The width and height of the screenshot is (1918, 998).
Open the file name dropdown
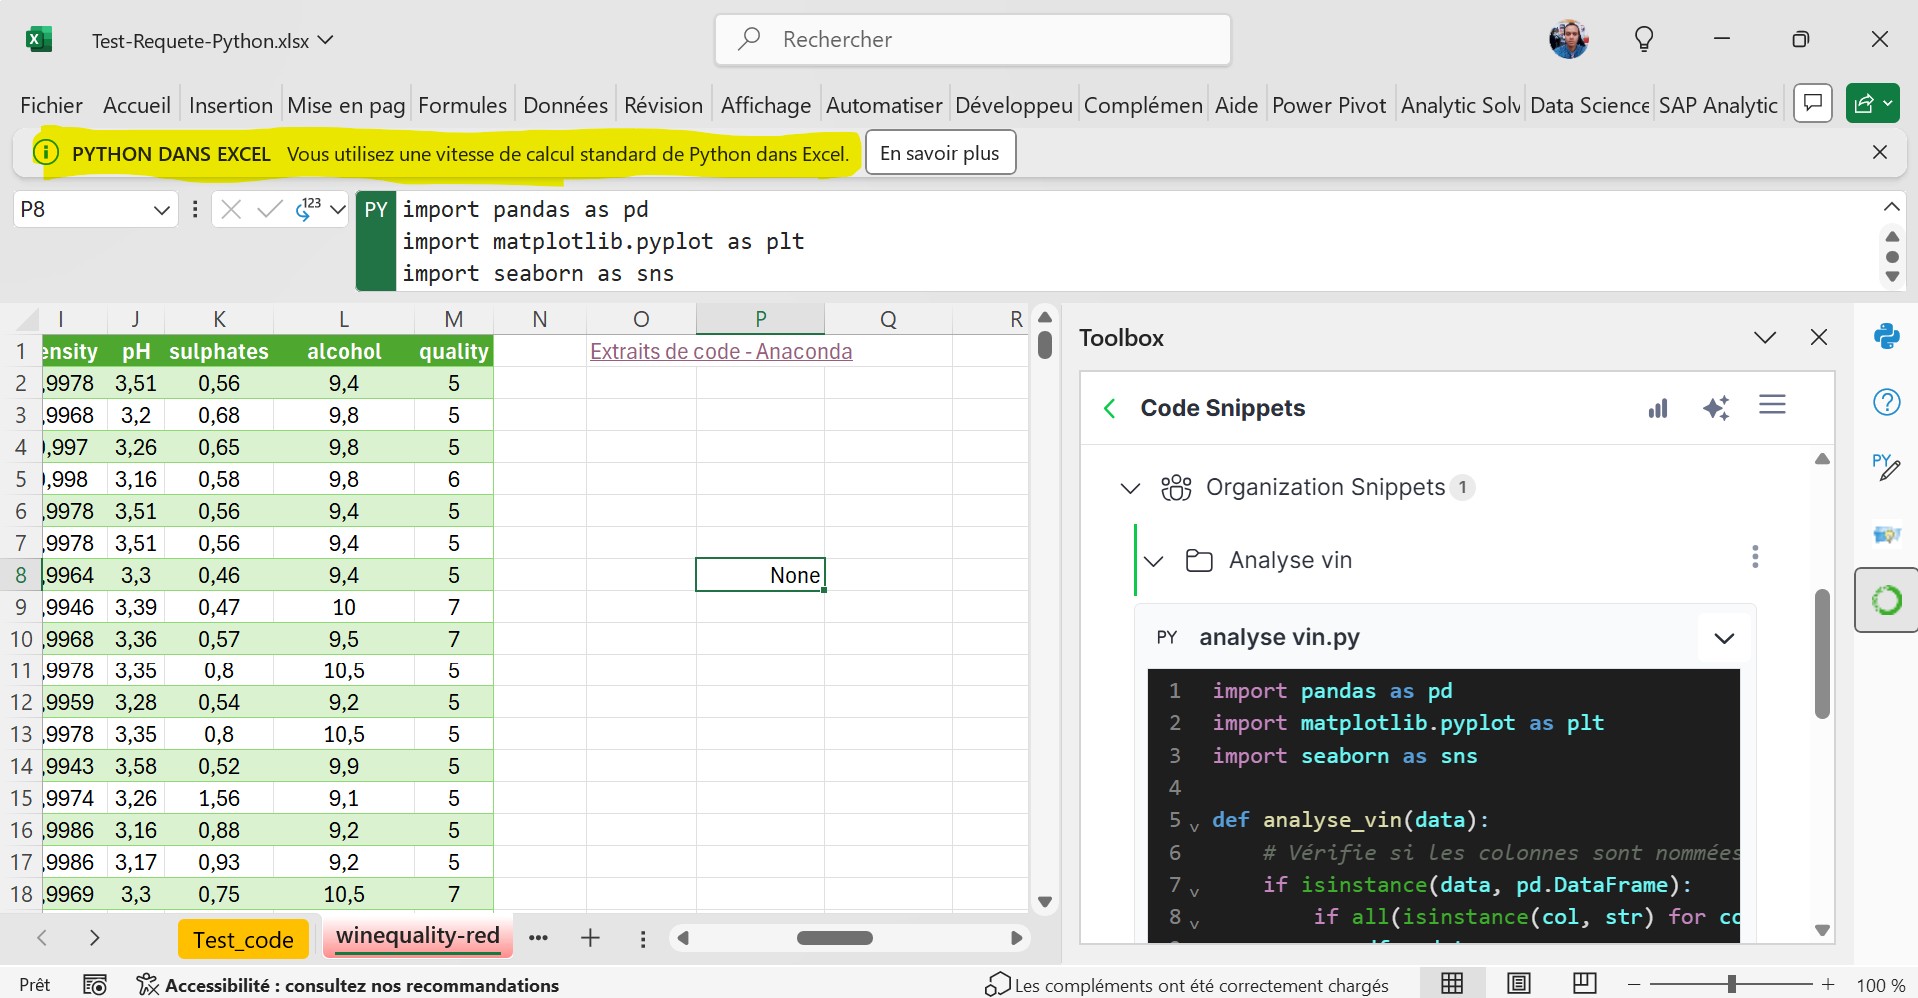[325, 40]
